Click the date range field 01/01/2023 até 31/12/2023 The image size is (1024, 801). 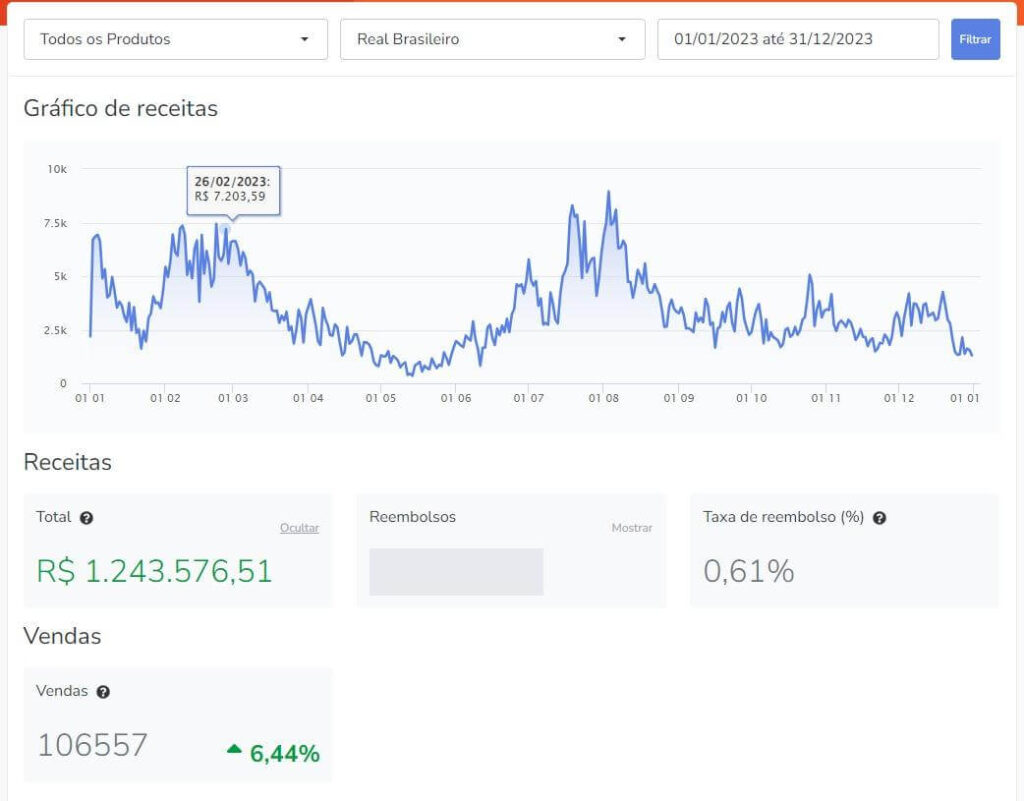point(797,40)
